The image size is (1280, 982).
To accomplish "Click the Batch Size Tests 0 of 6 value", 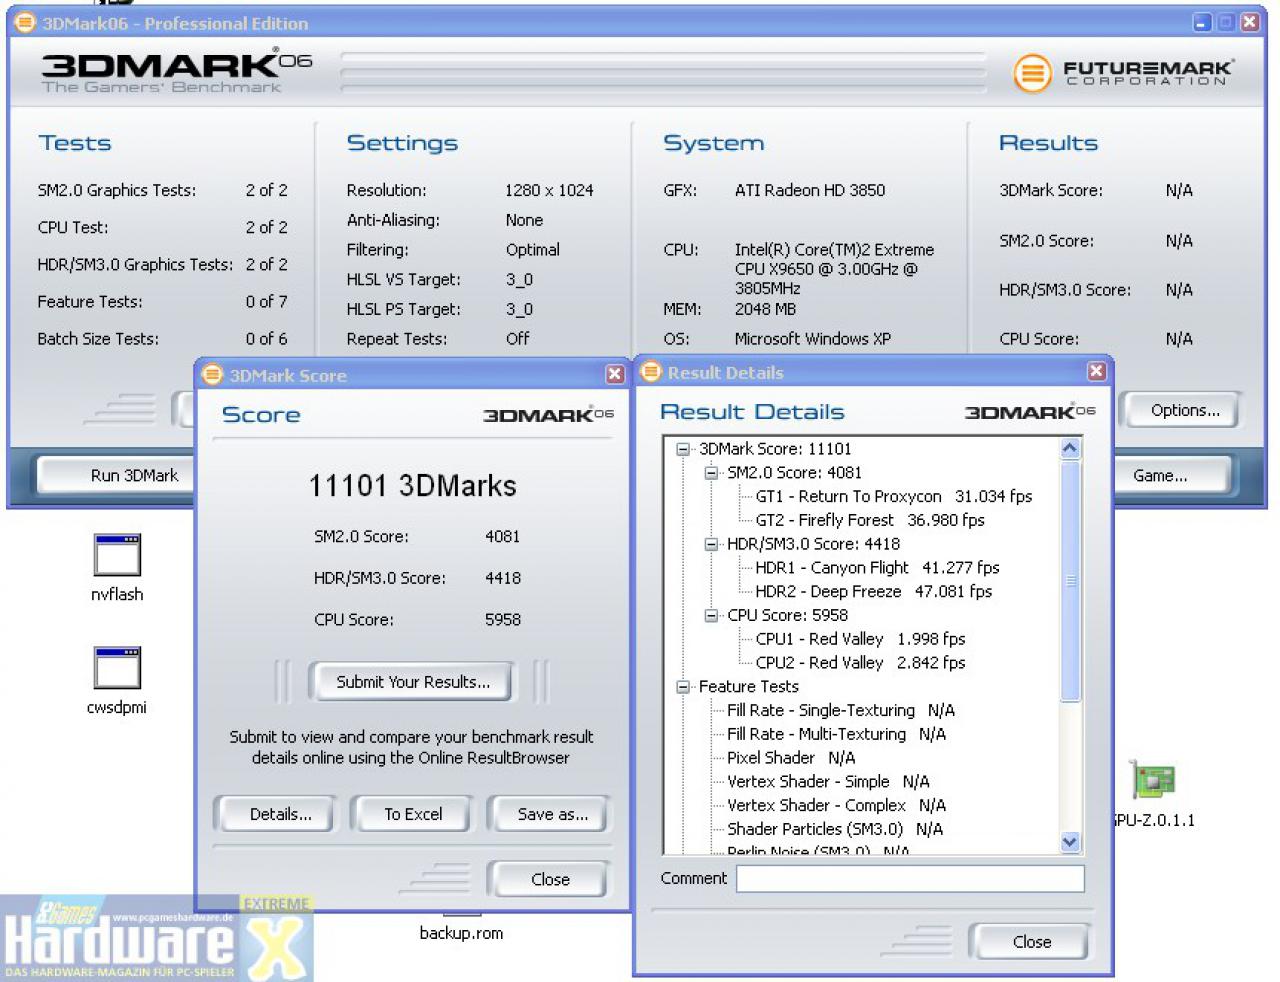I will coord(266,339).
